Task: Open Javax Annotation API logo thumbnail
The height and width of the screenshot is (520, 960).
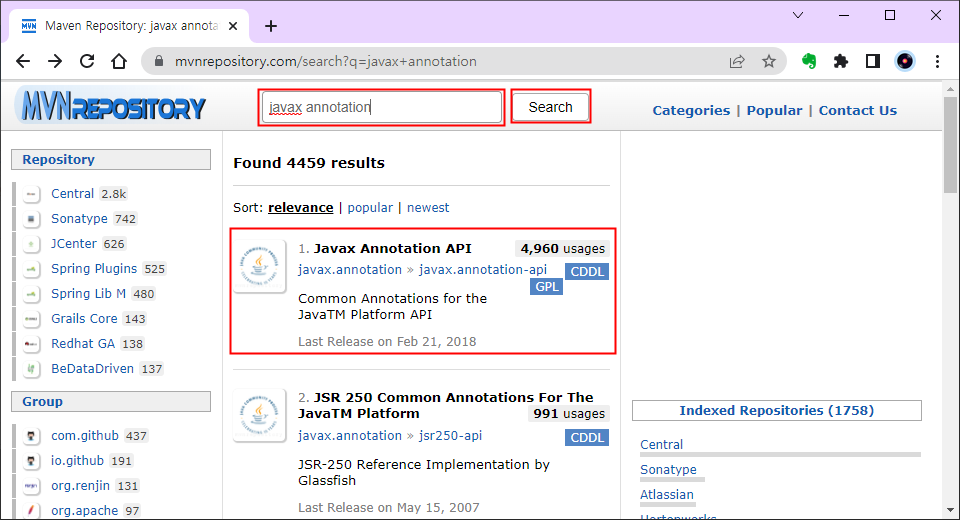Action: coord(260,266)
